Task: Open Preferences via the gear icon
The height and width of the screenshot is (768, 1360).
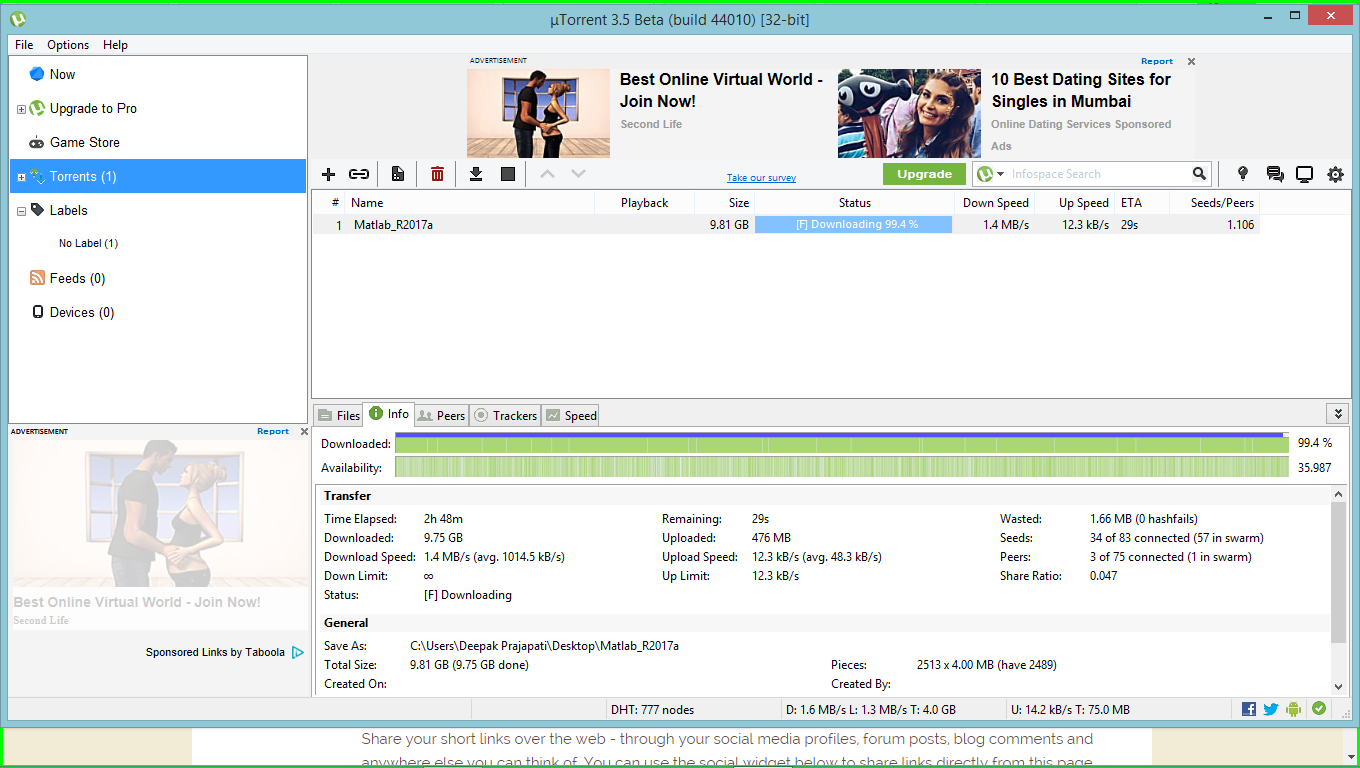Action: [1335, 174]
